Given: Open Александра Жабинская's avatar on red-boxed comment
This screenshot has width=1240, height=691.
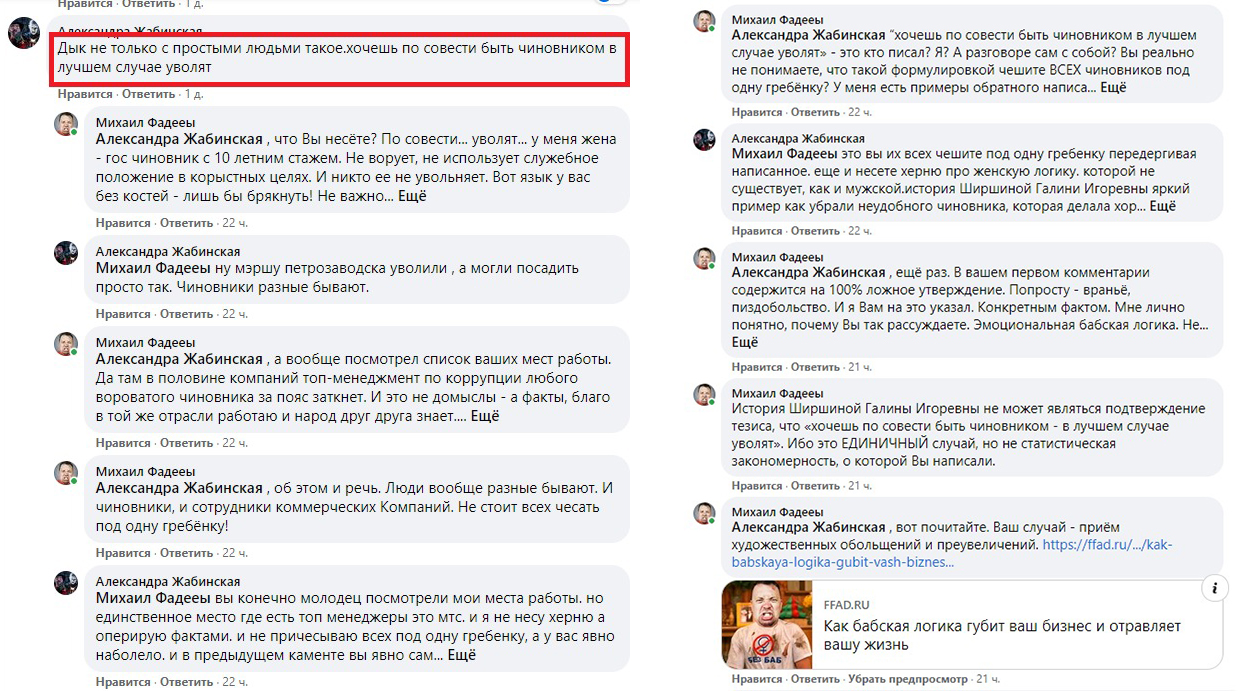Looking at the screenshot, I should point(24,33).
